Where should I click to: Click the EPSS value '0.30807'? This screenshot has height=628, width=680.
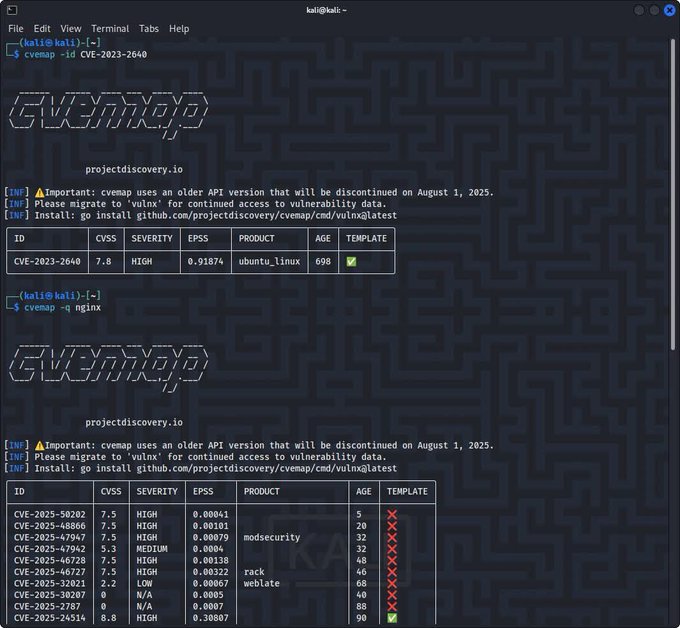tap(211, 618)
